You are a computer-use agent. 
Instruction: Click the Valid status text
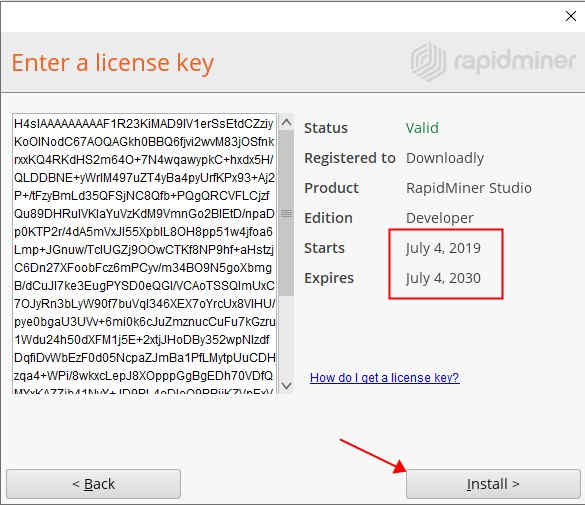tap(422, 128)
